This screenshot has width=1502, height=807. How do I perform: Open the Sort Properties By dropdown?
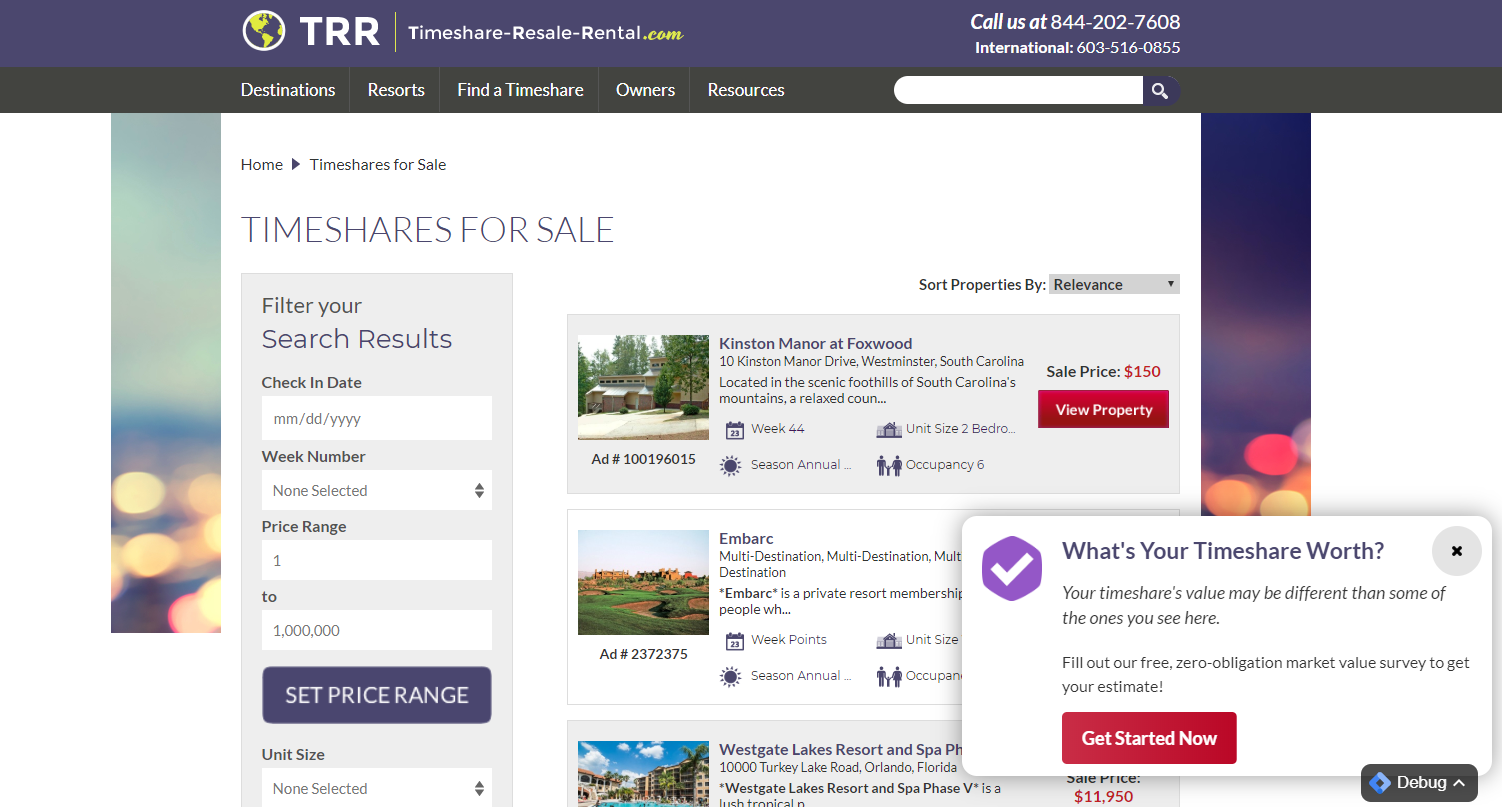pos(1114,284)
